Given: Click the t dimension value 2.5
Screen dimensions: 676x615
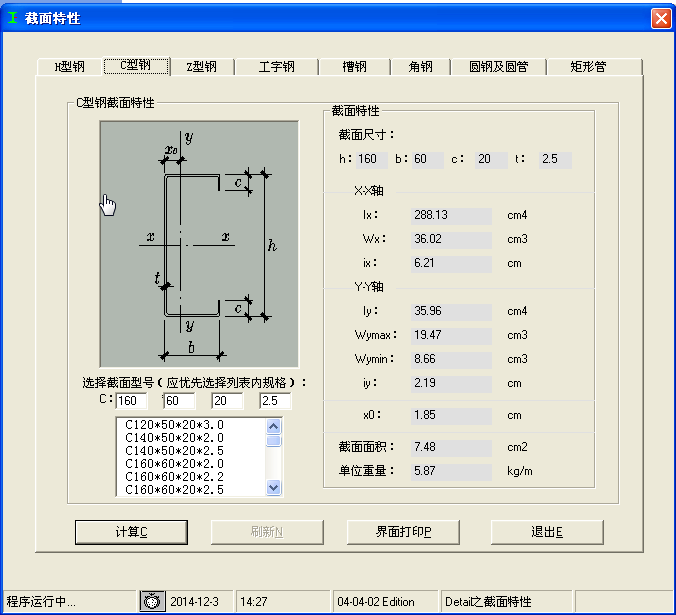Looking at the screenshot, I should click(555, 159).
